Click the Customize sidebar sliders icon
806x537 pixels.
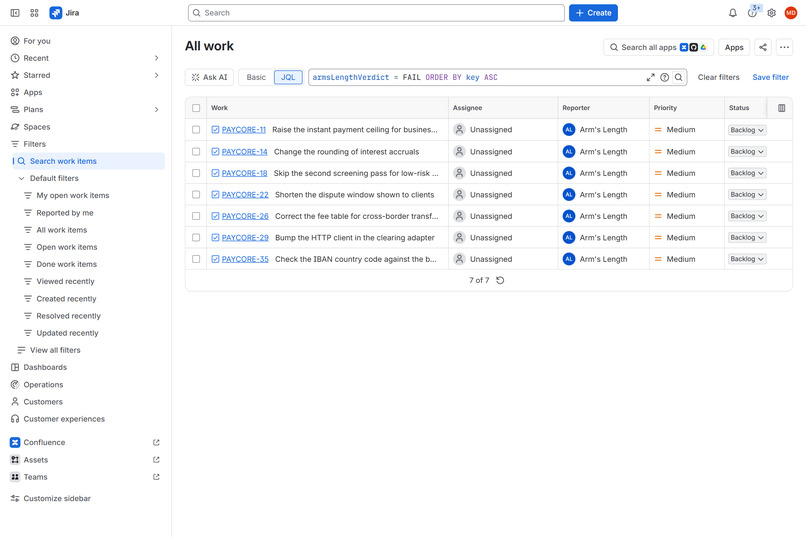(x=15, y=498)
